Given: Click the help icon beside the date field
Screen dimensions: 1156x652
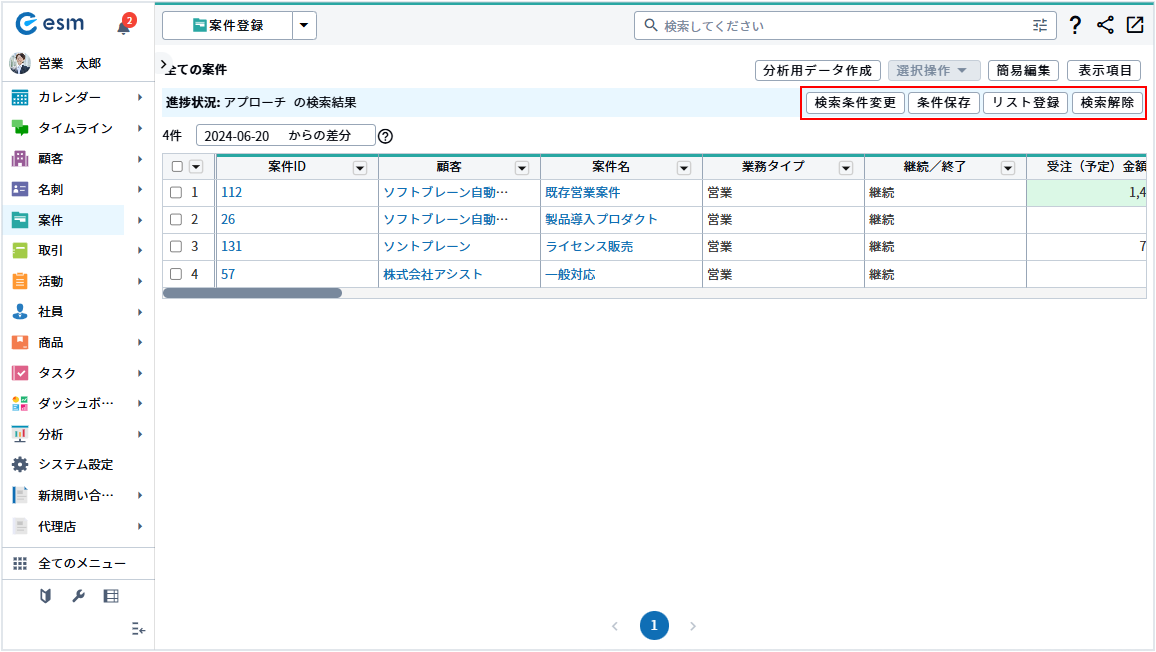Looking at the screenshot, I should tap(385, 136).
